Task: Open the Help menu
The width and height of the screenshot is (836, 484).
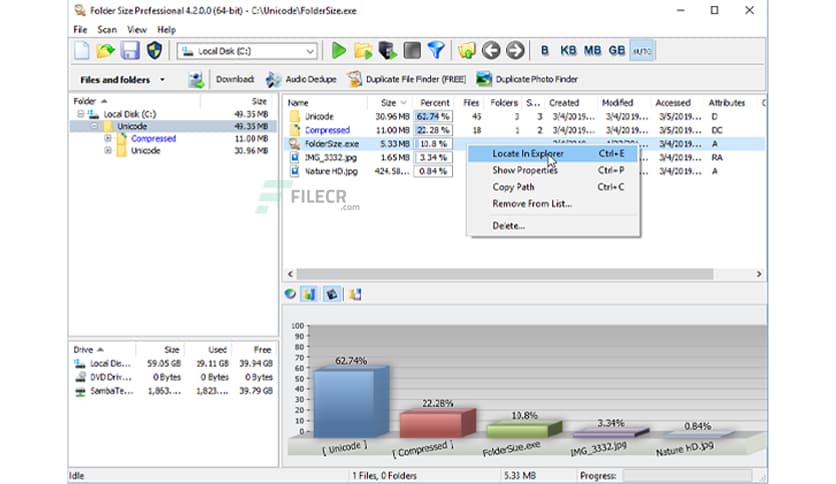Action: click(166, 30)
